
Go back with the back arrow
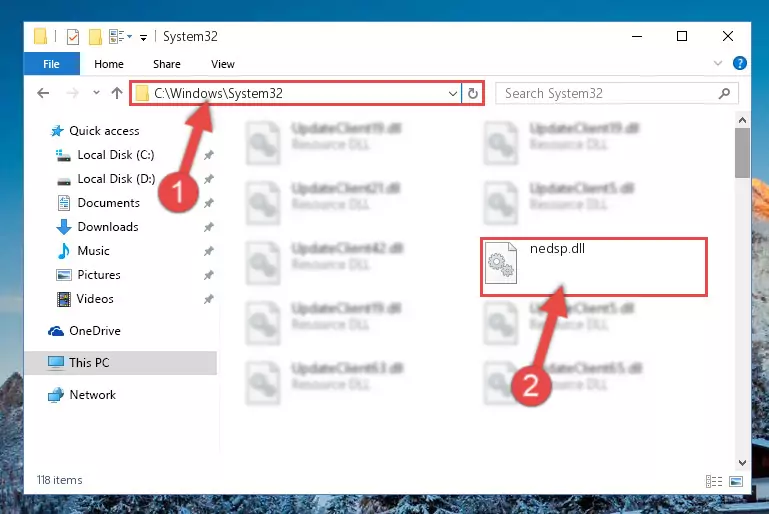pyautogui.click(x=43, y=93)
